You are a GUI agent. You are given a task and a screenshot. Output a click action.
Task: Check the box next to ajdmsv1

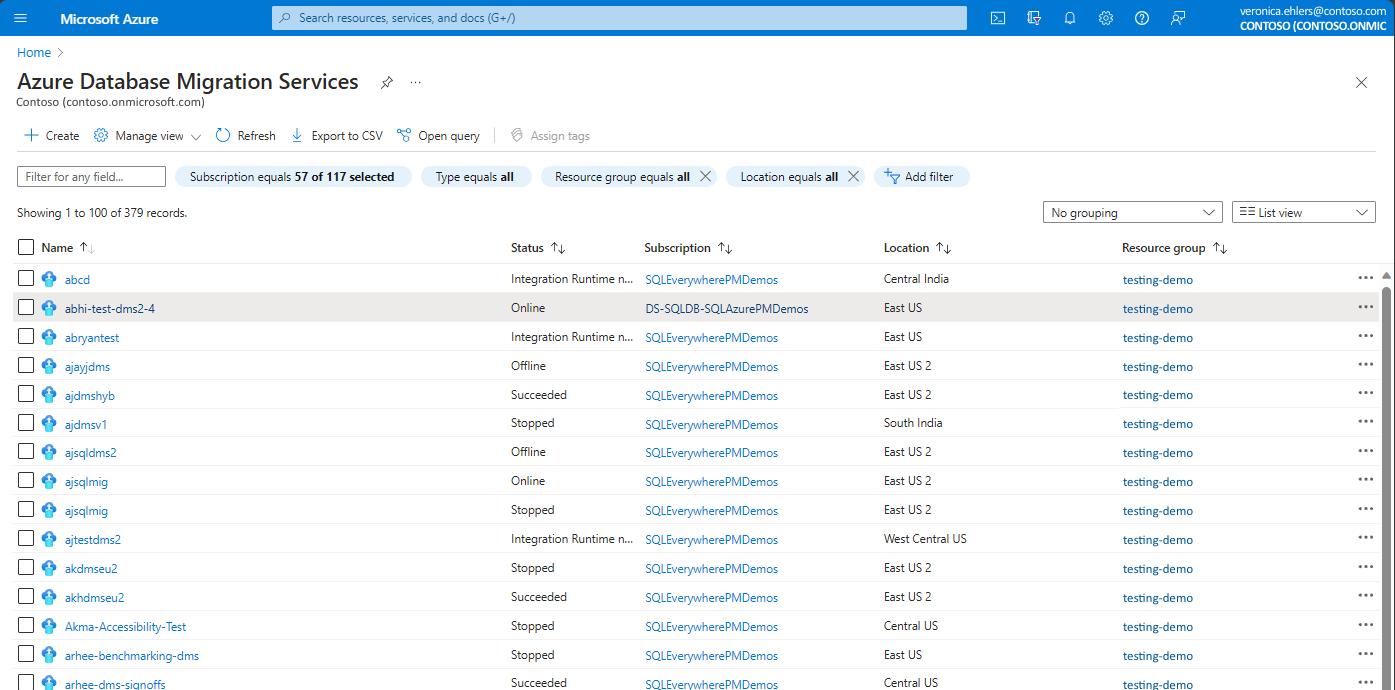point(26,424)
